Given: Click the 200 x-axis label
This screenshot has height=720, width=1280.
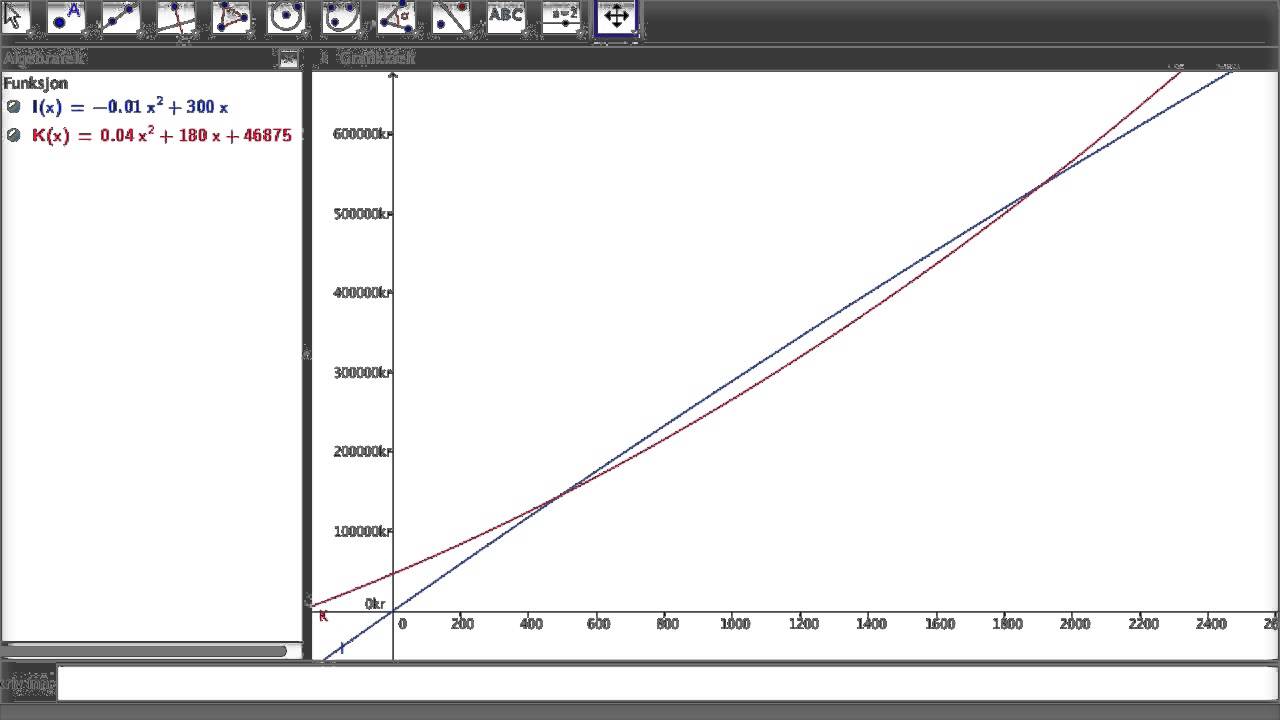Looking at the screenshot, I should [x=462, y=624].
